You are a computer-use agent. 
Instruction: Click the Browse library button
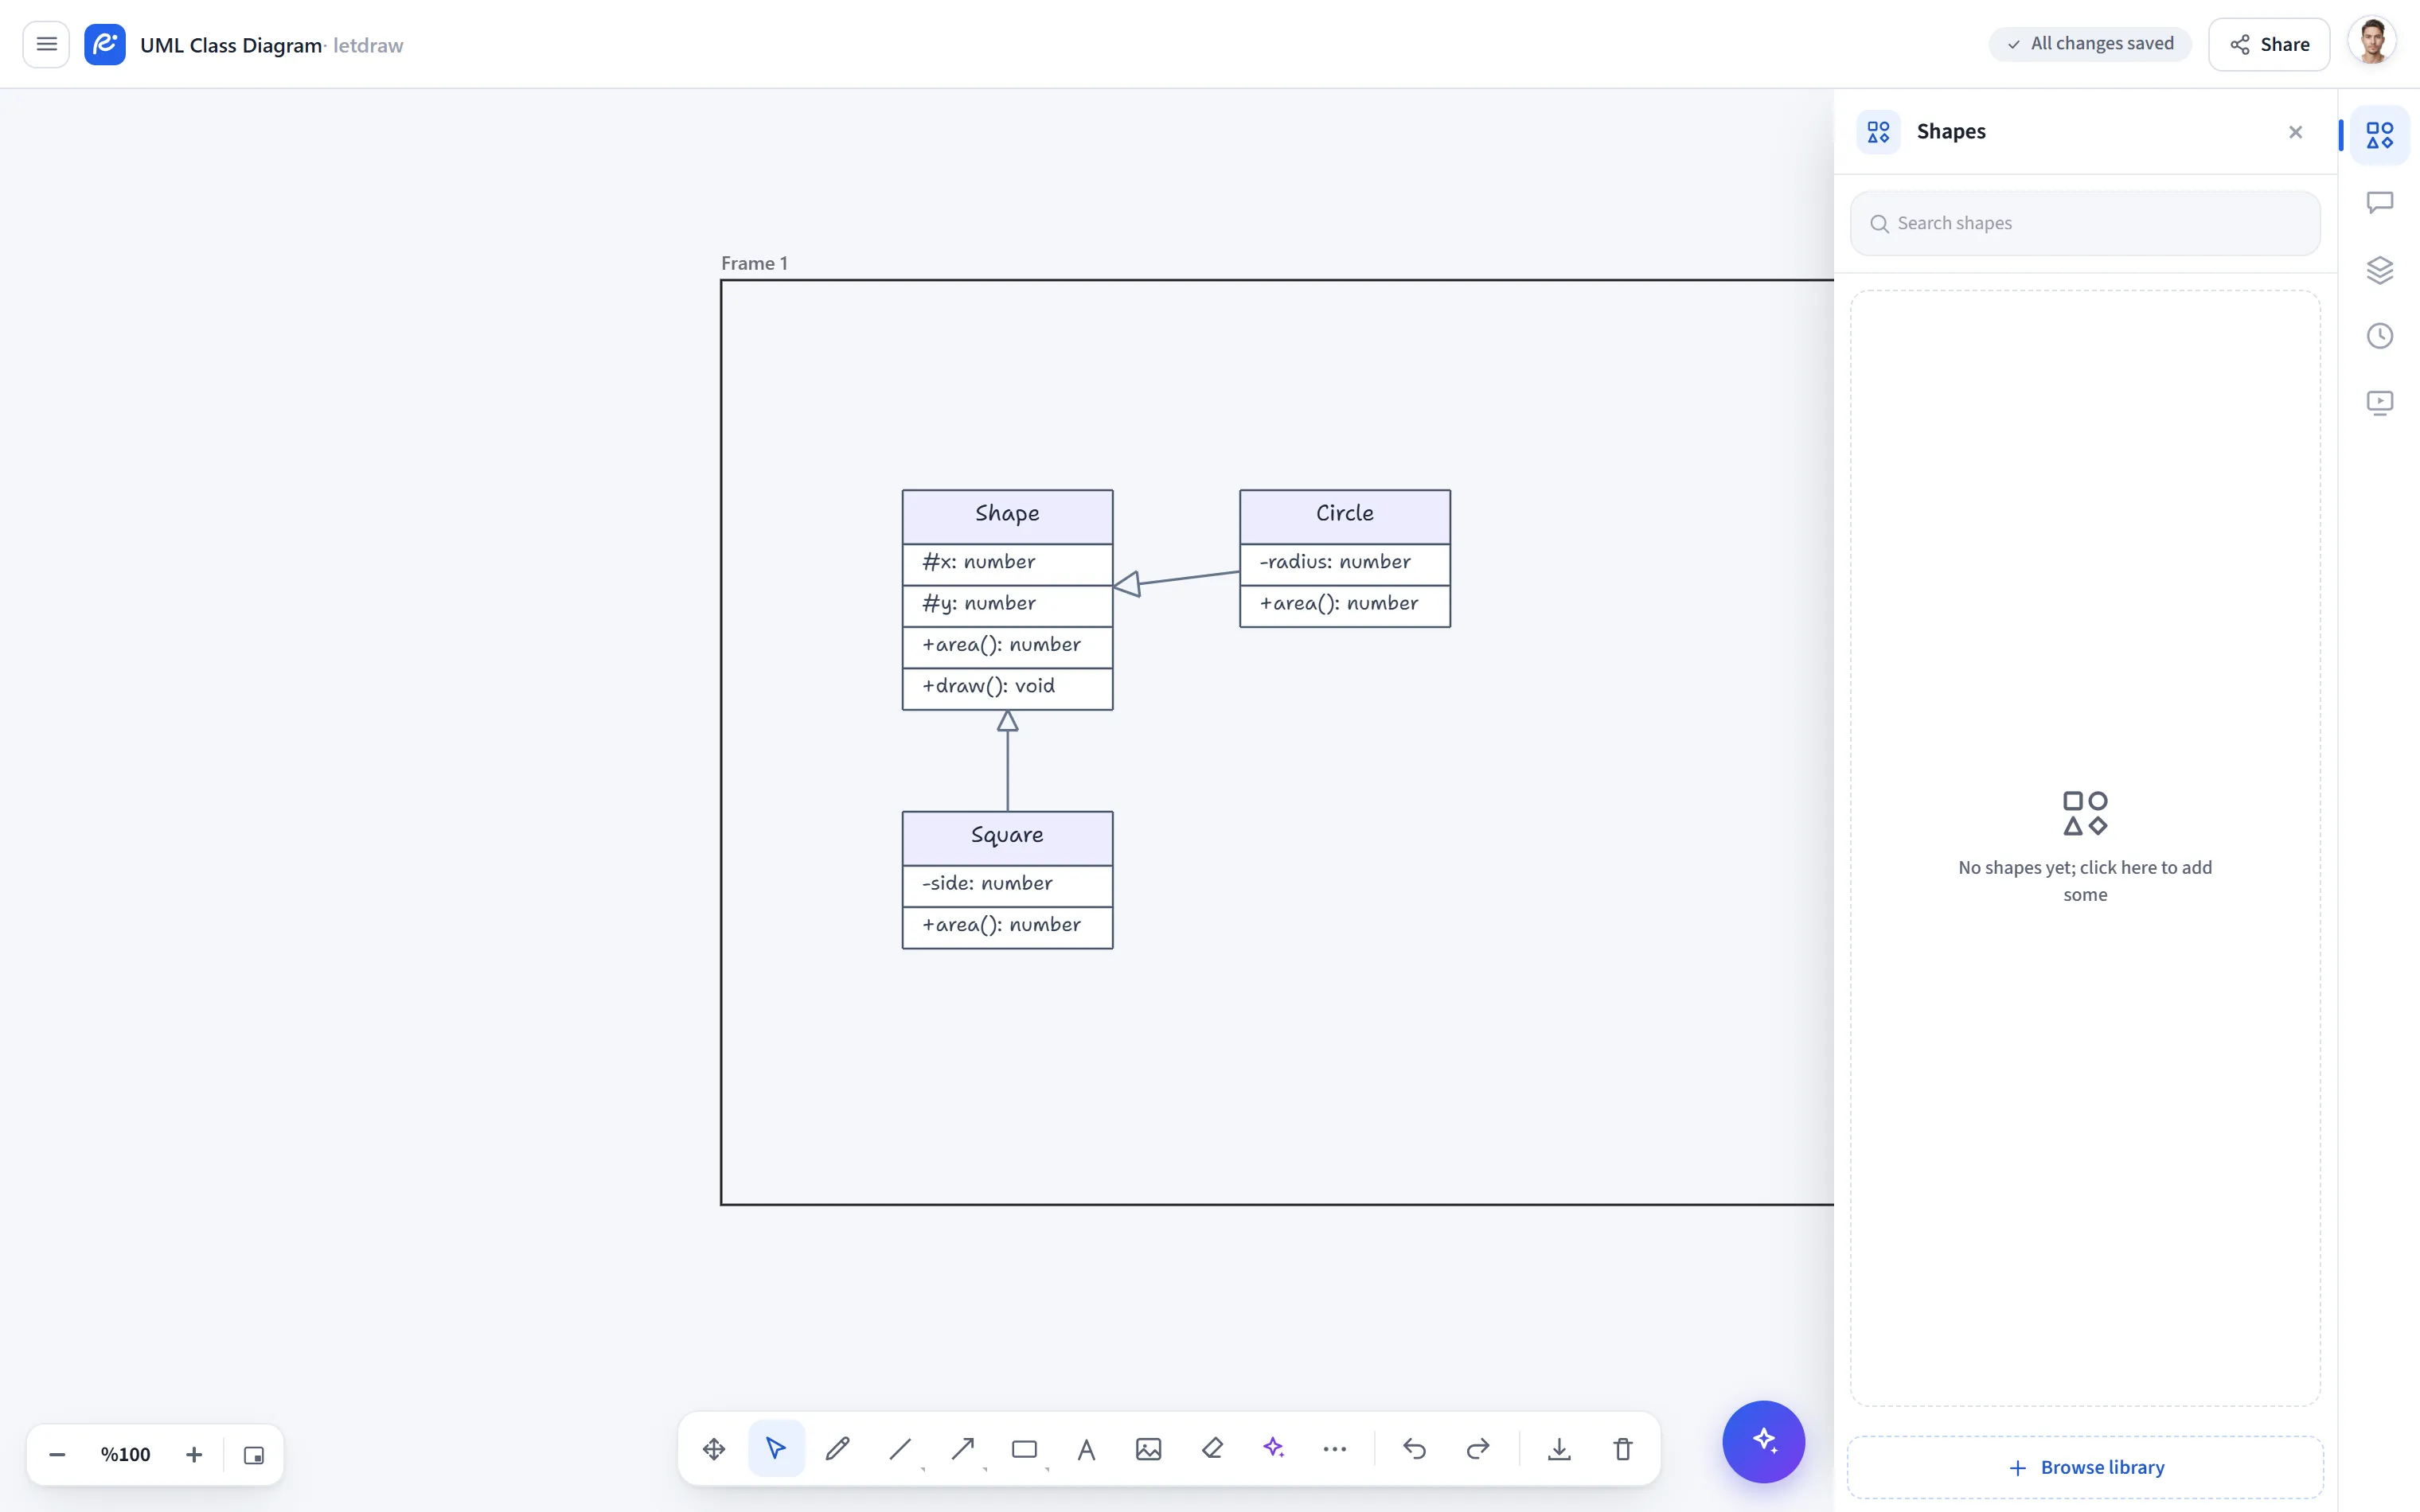(x=2086, y=1467)
